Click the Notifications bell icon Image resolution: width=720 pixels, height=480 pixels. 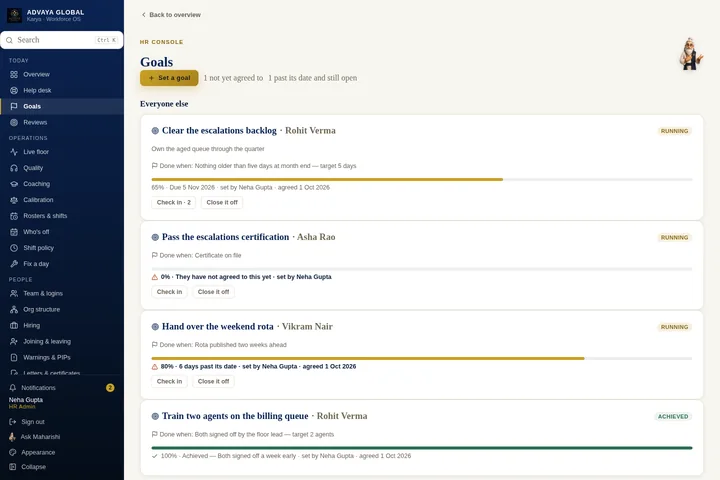click(12, 388)
